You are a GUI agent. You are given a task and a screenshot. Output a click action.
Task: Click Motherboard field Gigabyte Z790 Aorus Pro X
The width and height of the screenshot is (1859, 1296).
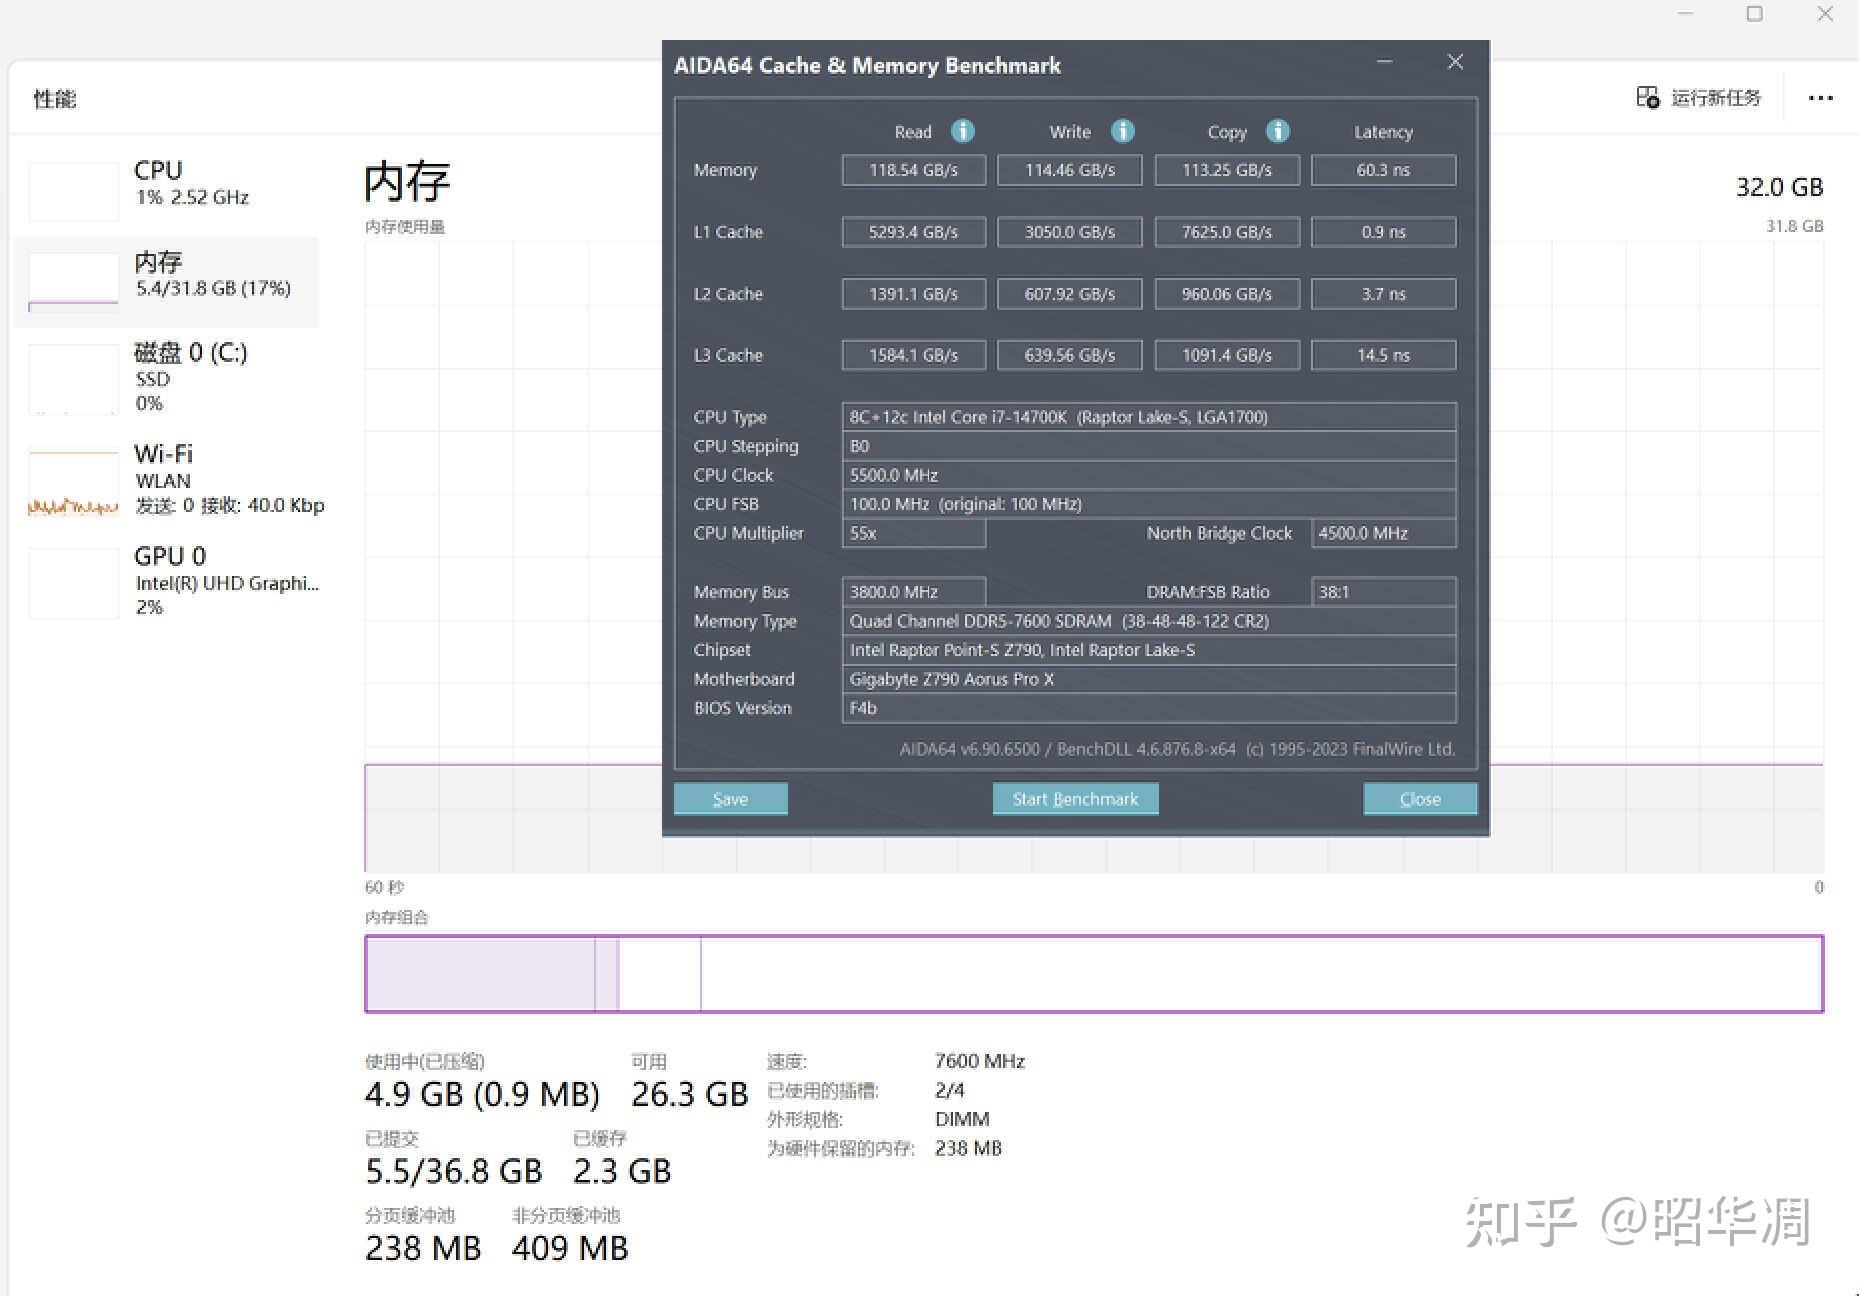coord(1149,679)
